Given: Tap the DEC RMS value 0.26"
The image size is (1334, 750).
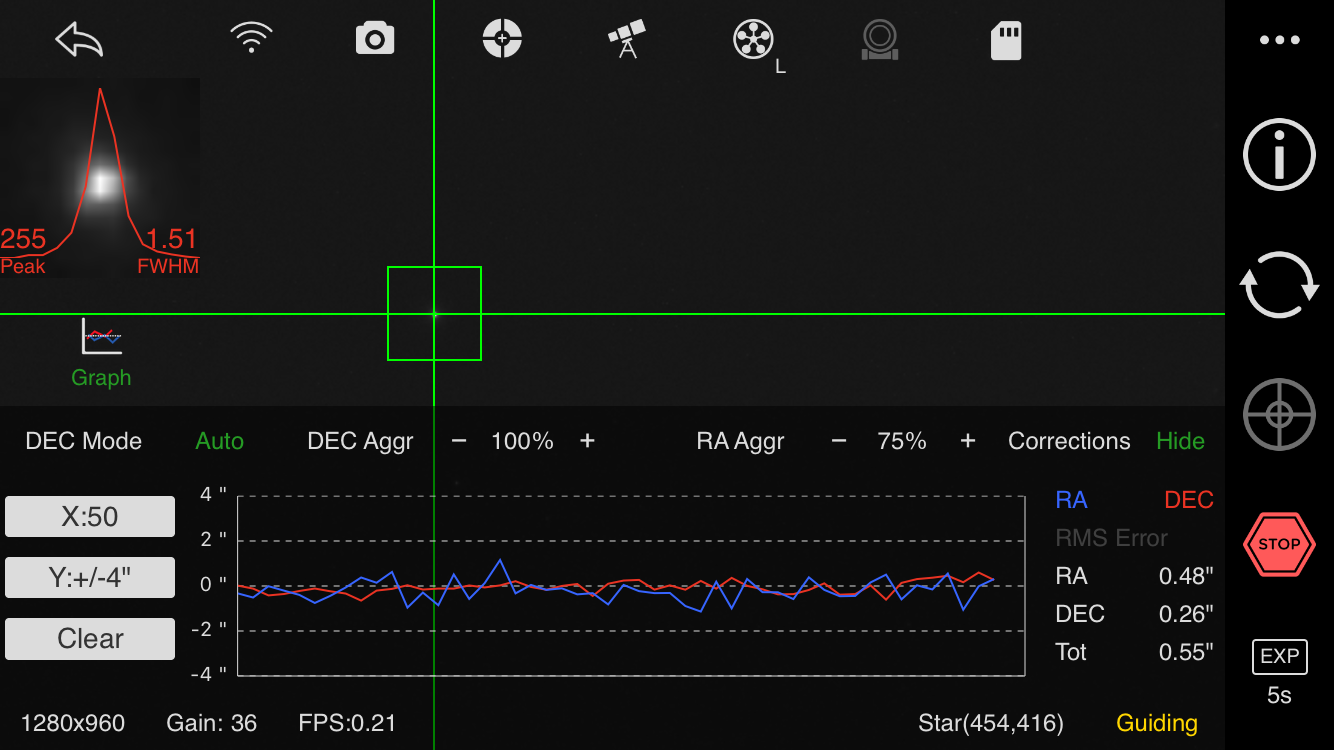Looking at the screenshot, I should [1186, 614].
